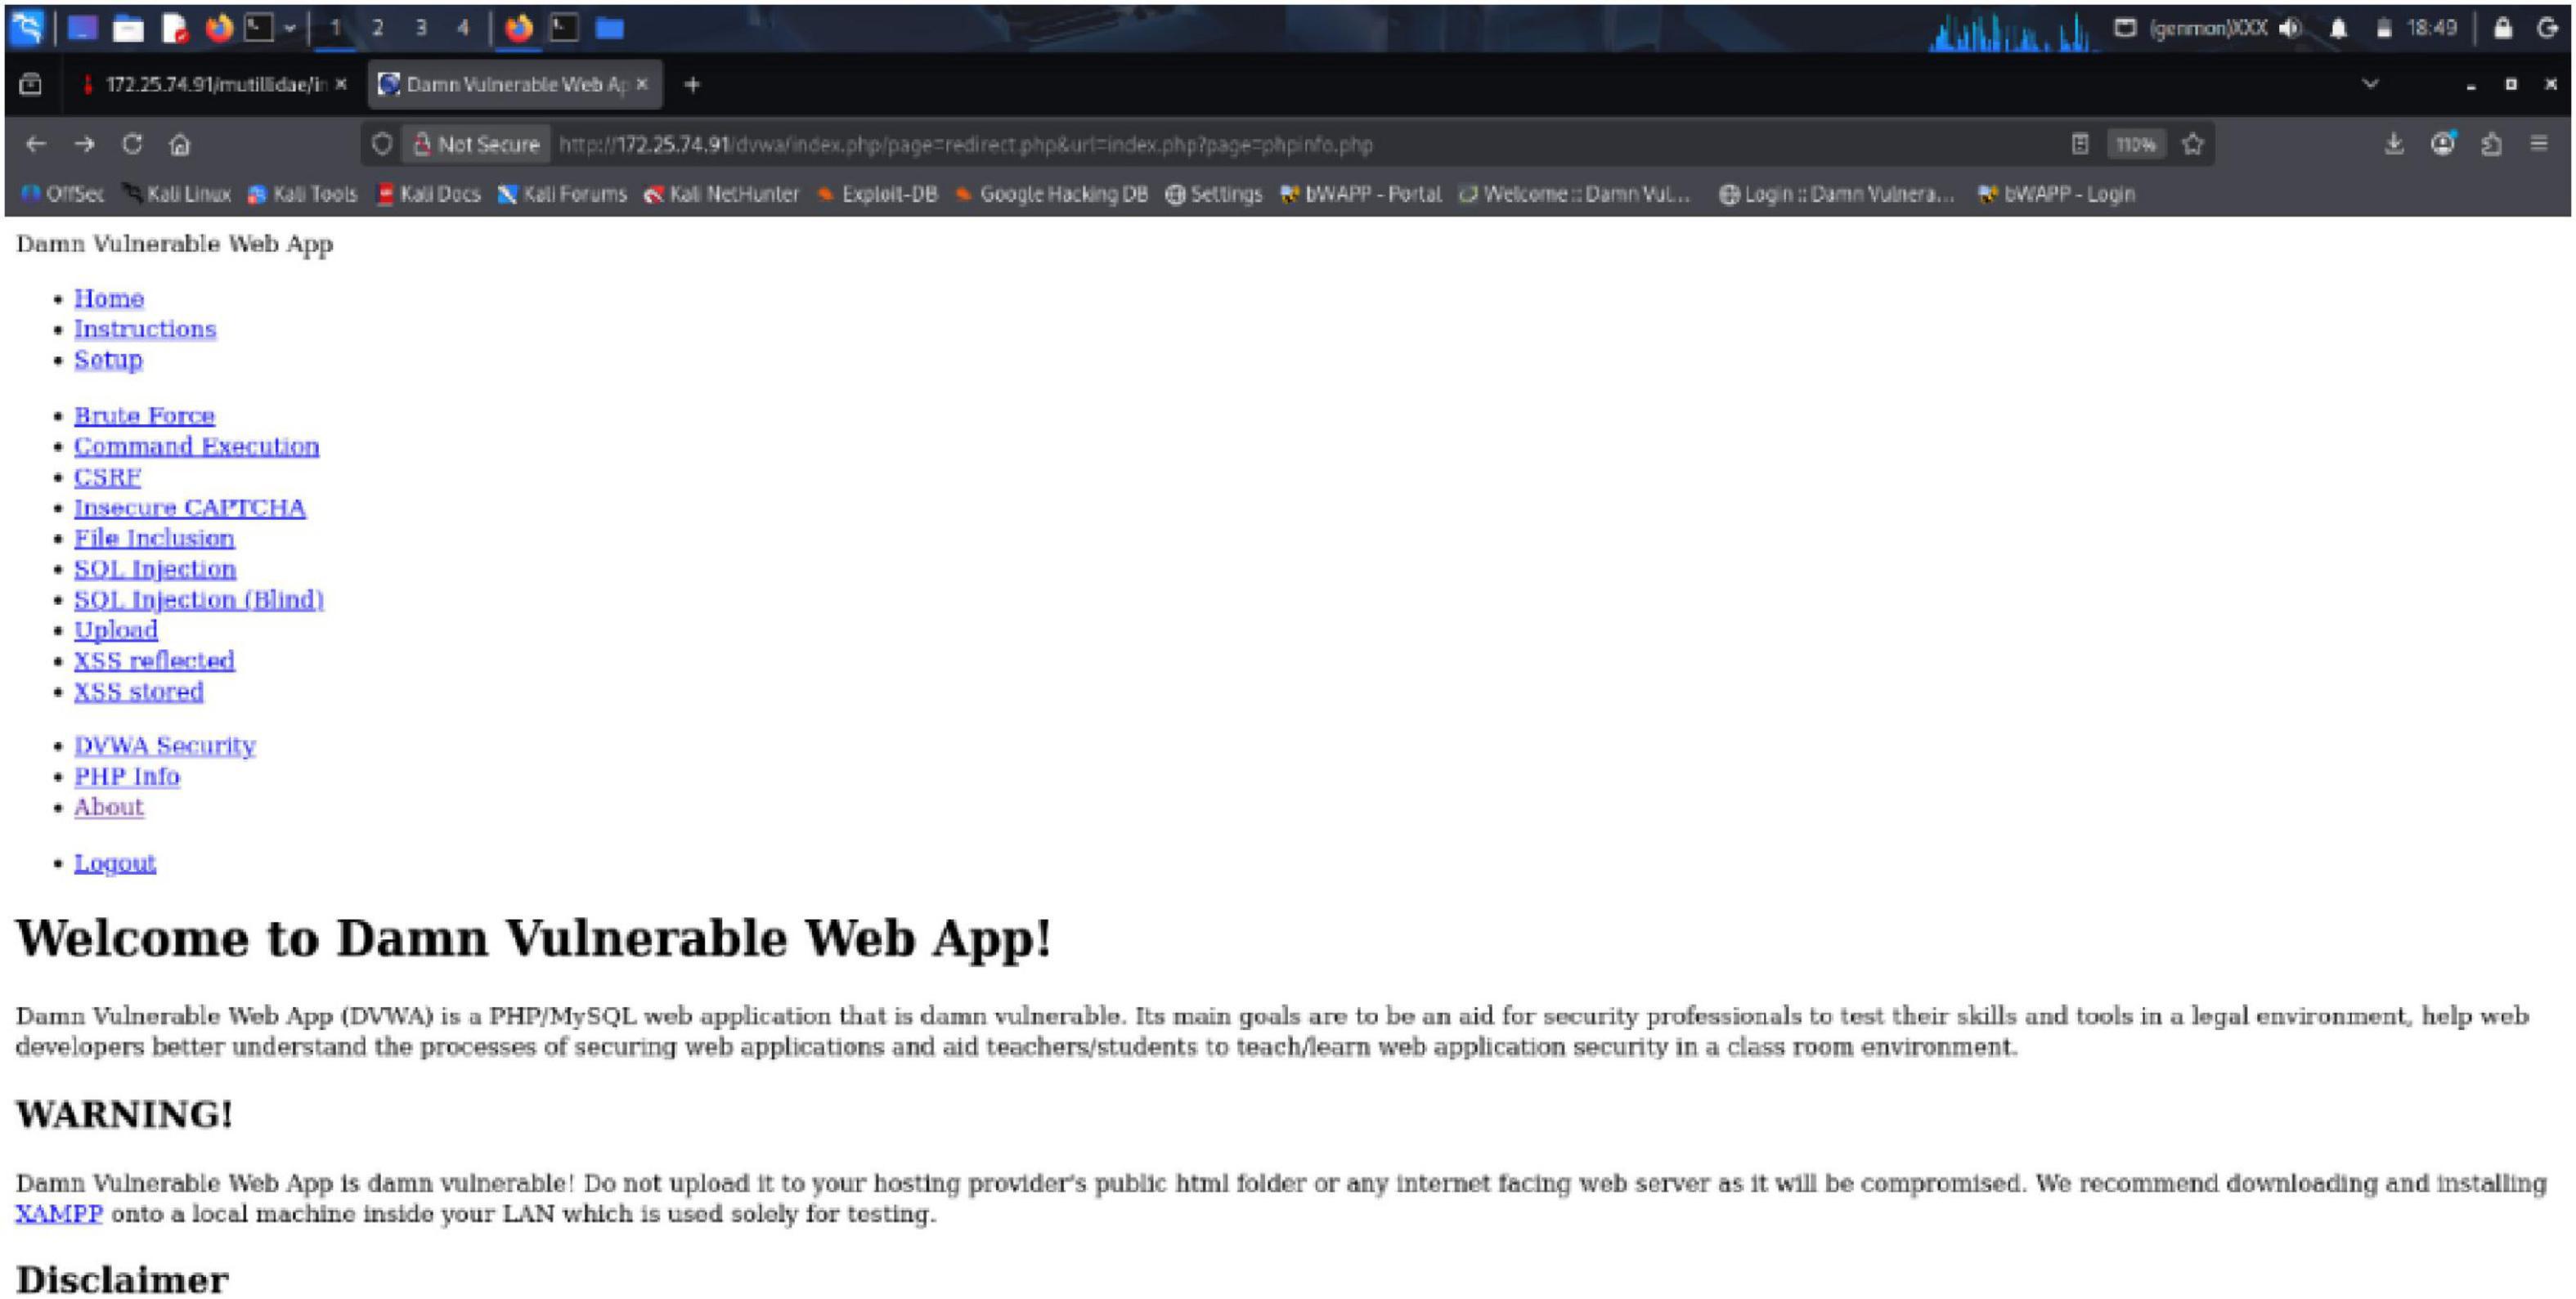Open the XSS reflected link
Screen dimensions: 2576x1299
[154, 660]
